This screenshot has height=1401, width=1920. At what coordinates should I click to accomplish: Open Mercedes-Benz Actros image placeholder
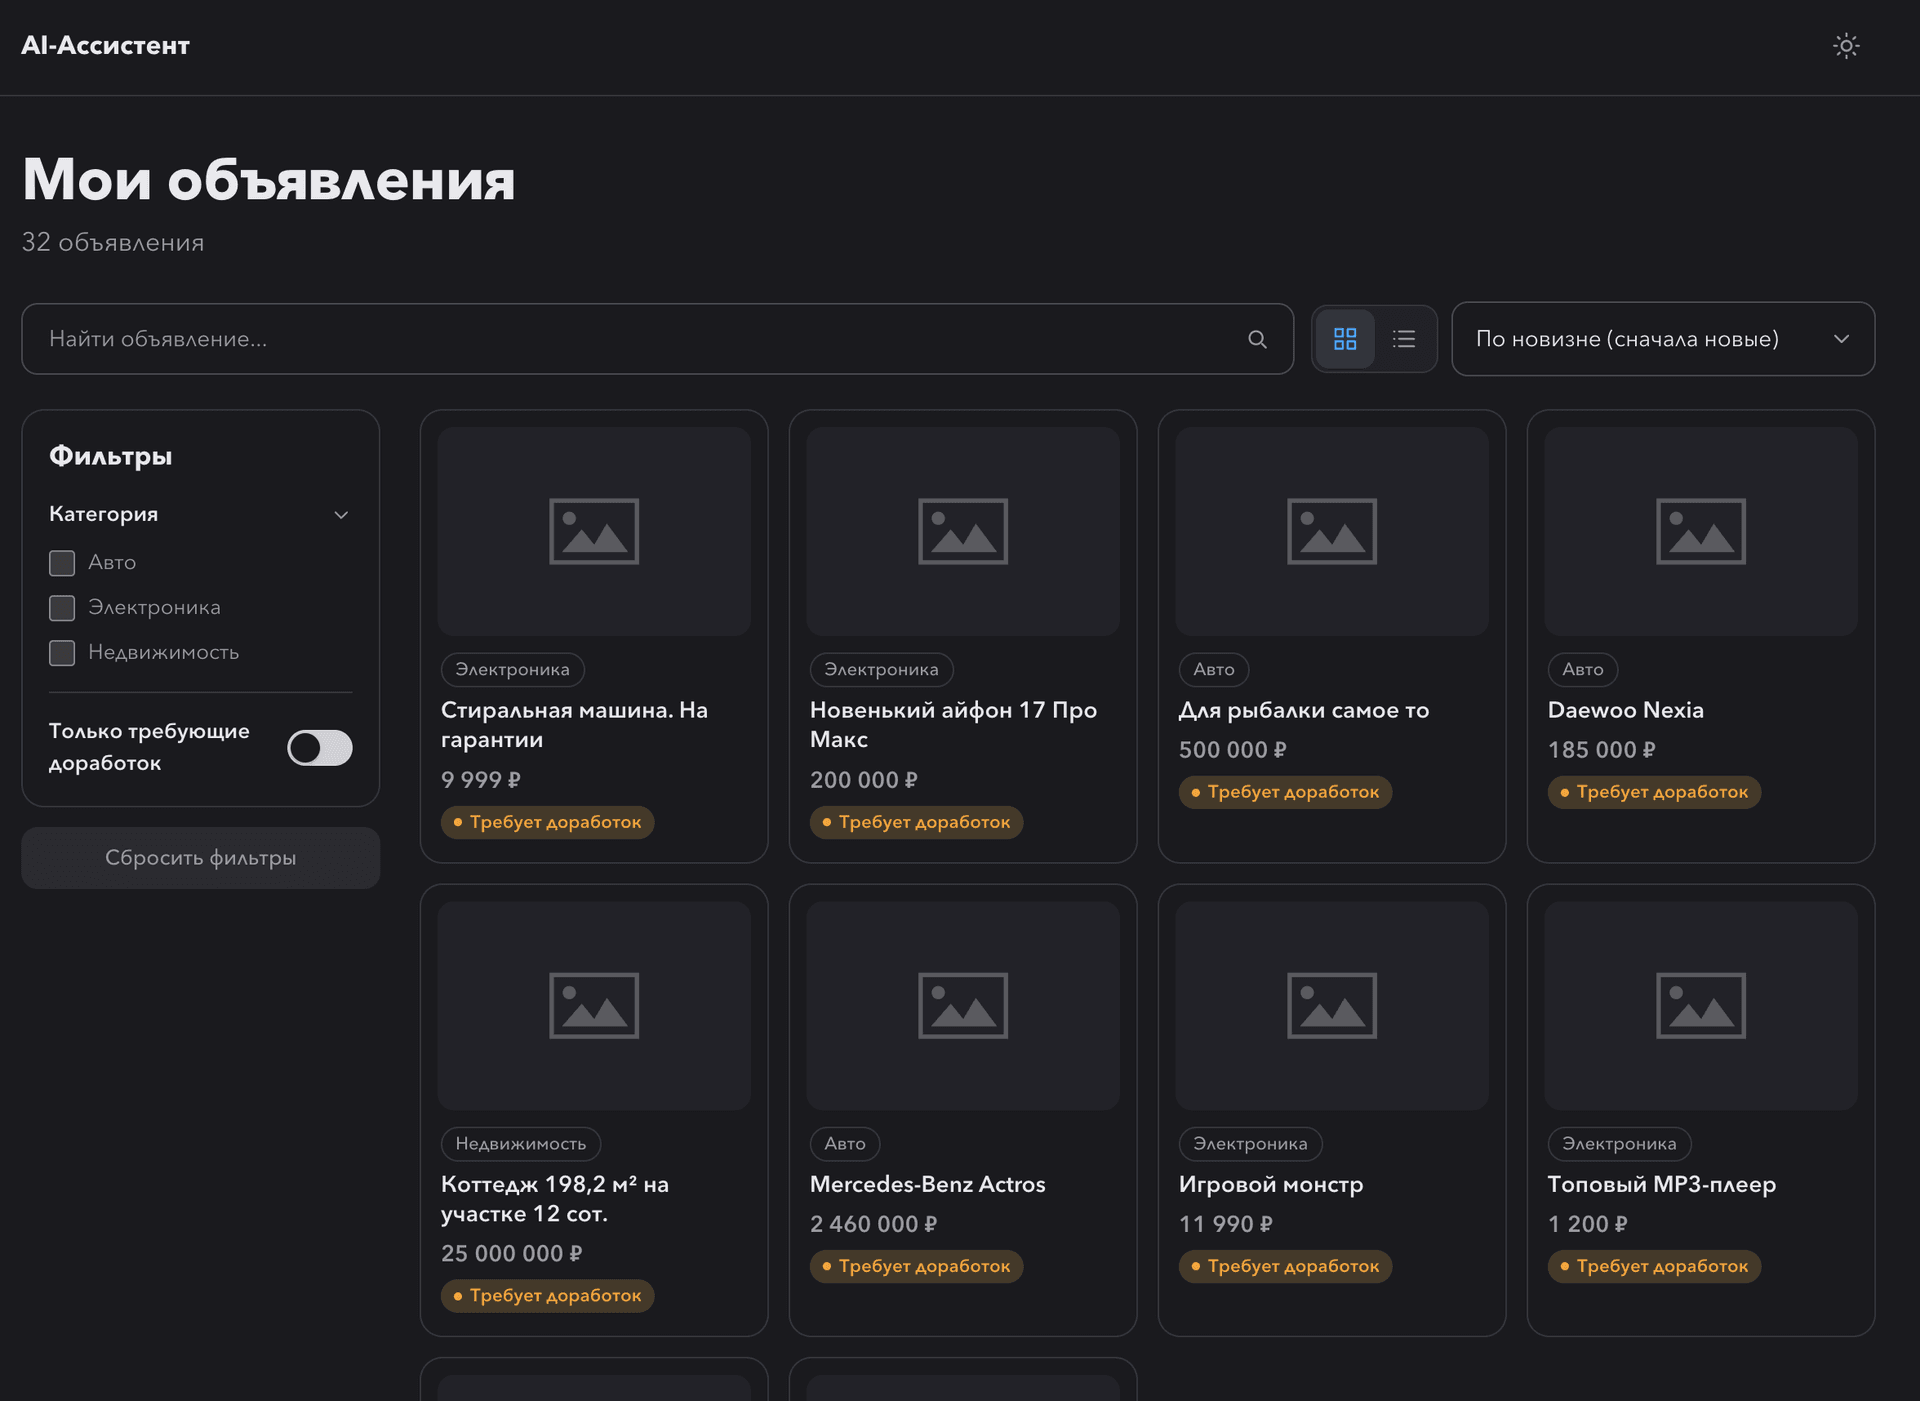963,1005
